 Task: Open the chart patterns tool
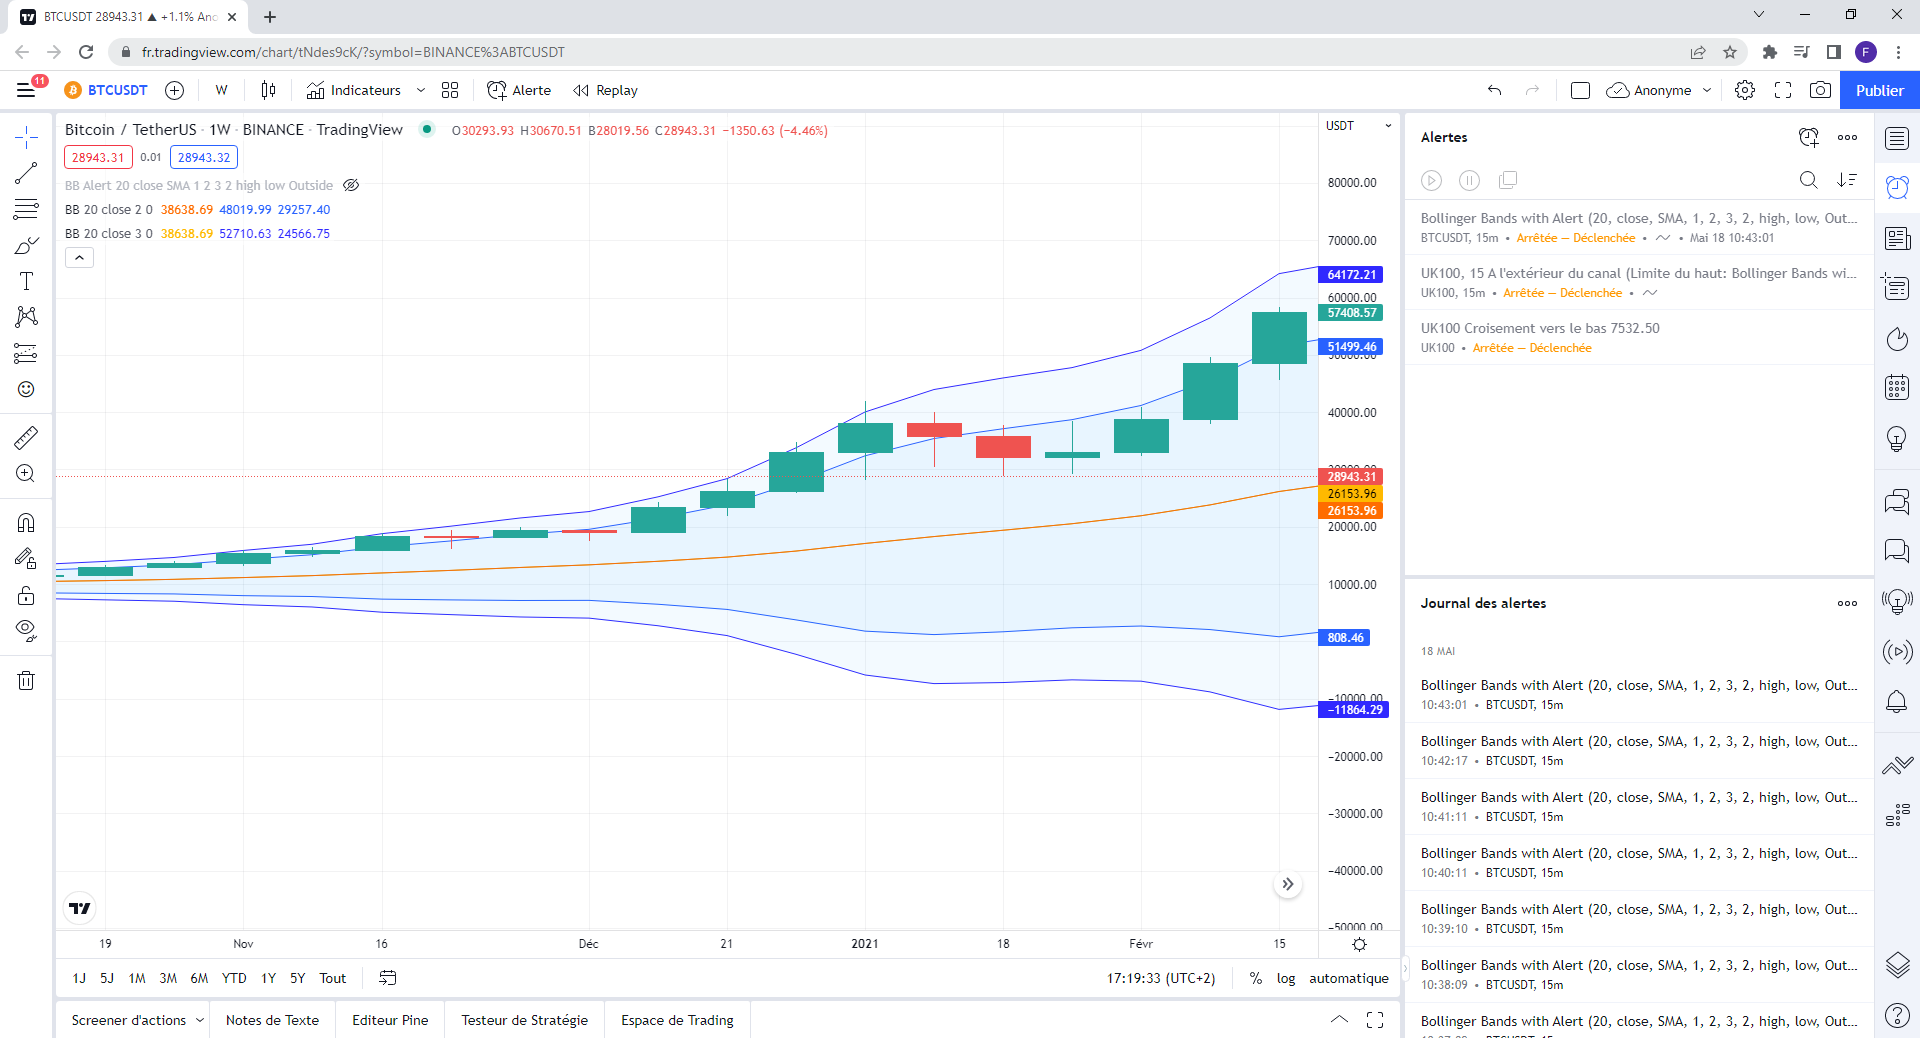pos(26,317)
